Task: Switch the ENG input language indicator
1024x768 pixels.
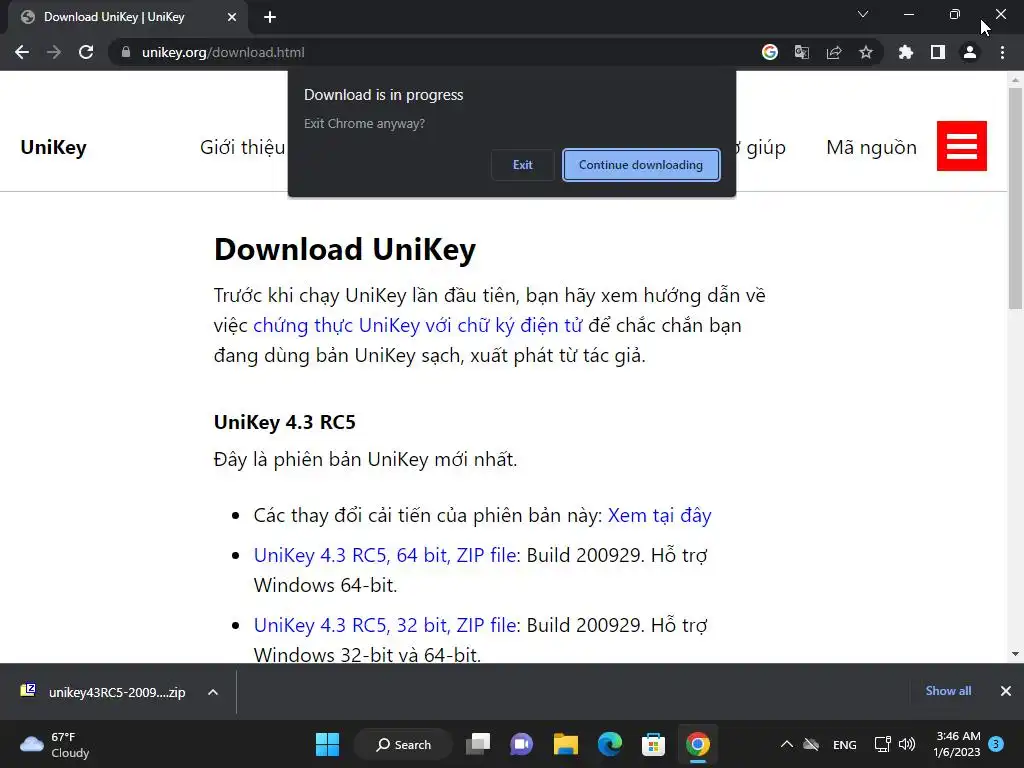Action: click(844, 744)
